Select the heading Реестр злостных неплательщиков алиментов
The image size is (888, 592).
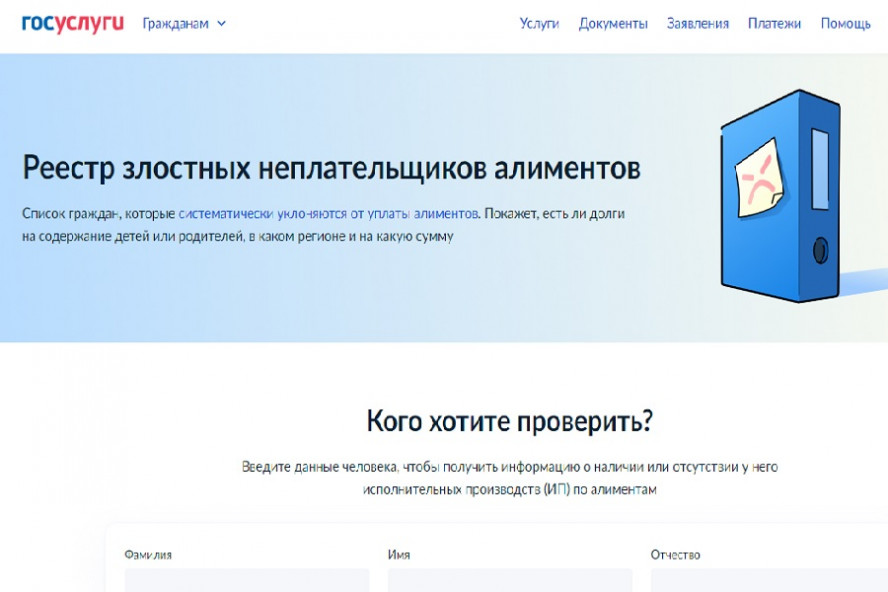tap(331, 168)
